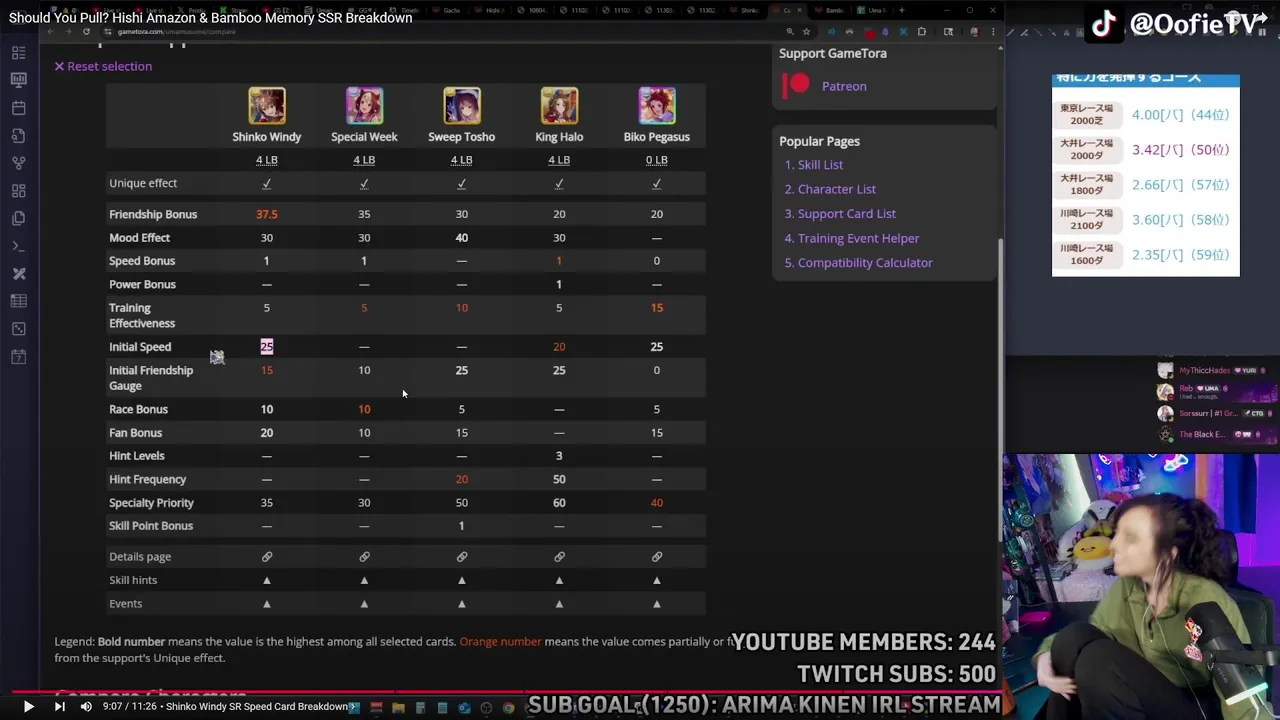Open File Explorer folder in taskbar
The image size is (1280, 720).
point(398,708)
